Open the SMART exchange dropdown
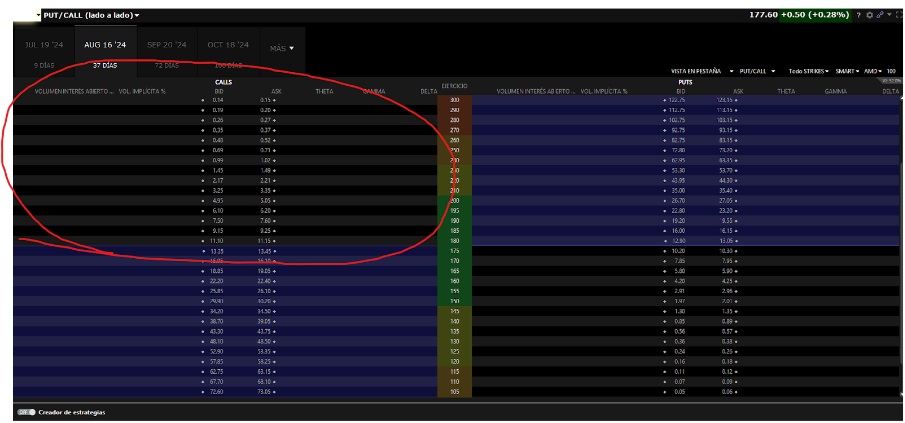 coord(846,71)
